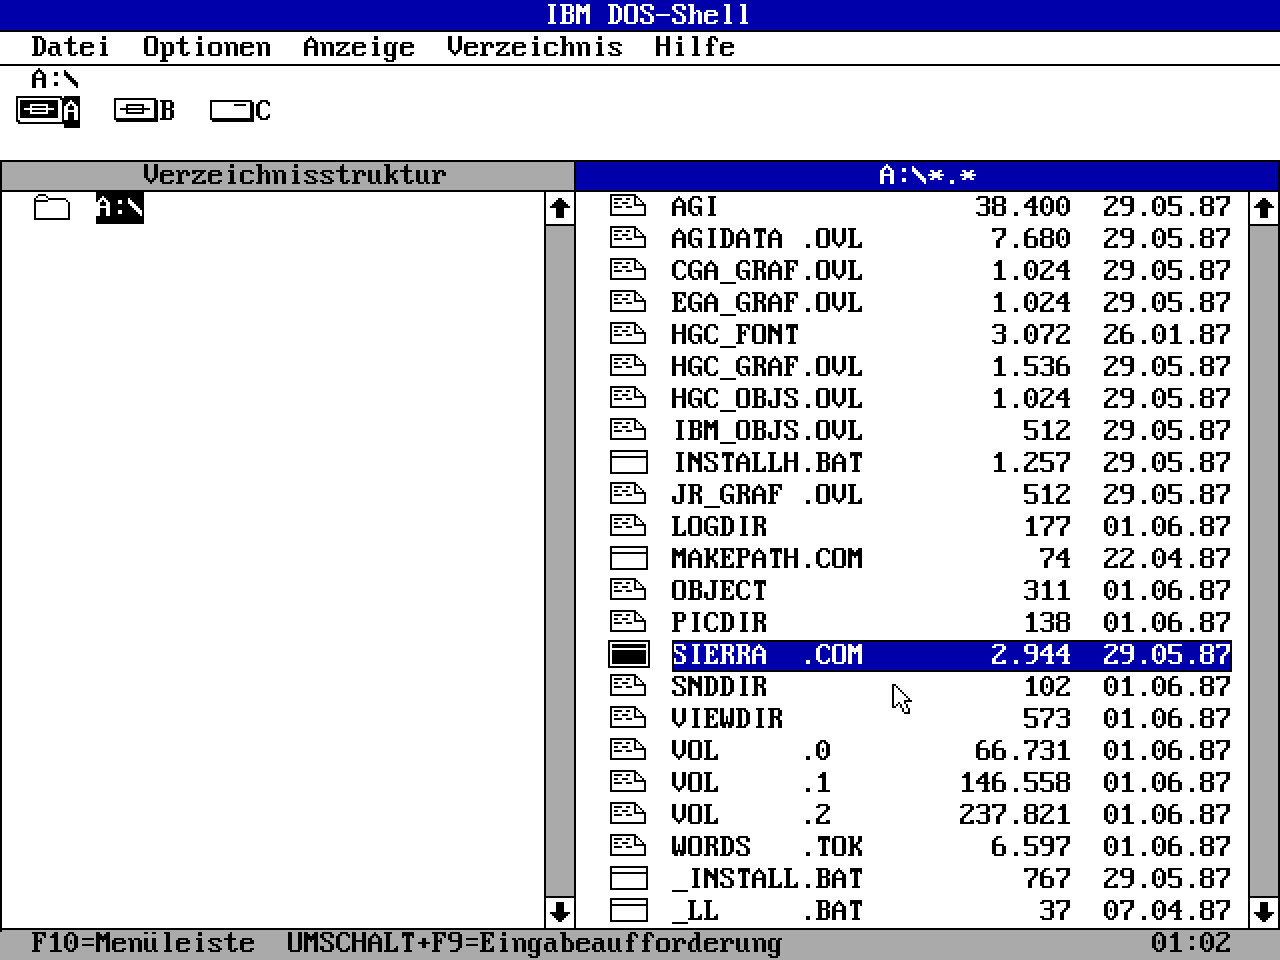Select file name VIEWDIR

(726, 718)
